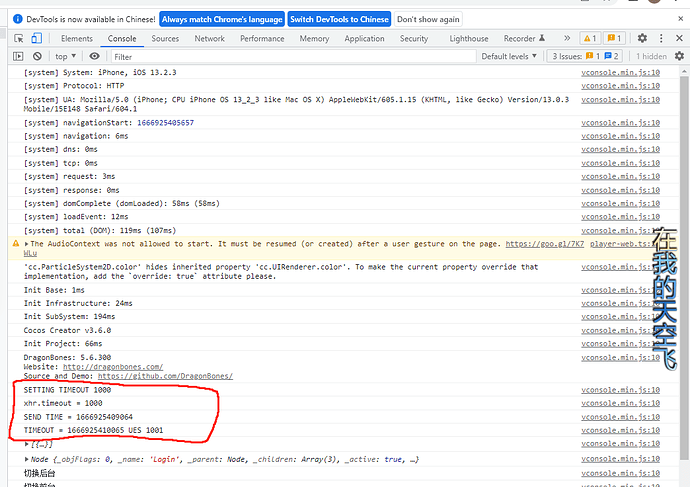Viewport: 690px width, 487px height.
Task: Open the Sources tab
Action: click(x=165, y=39)
